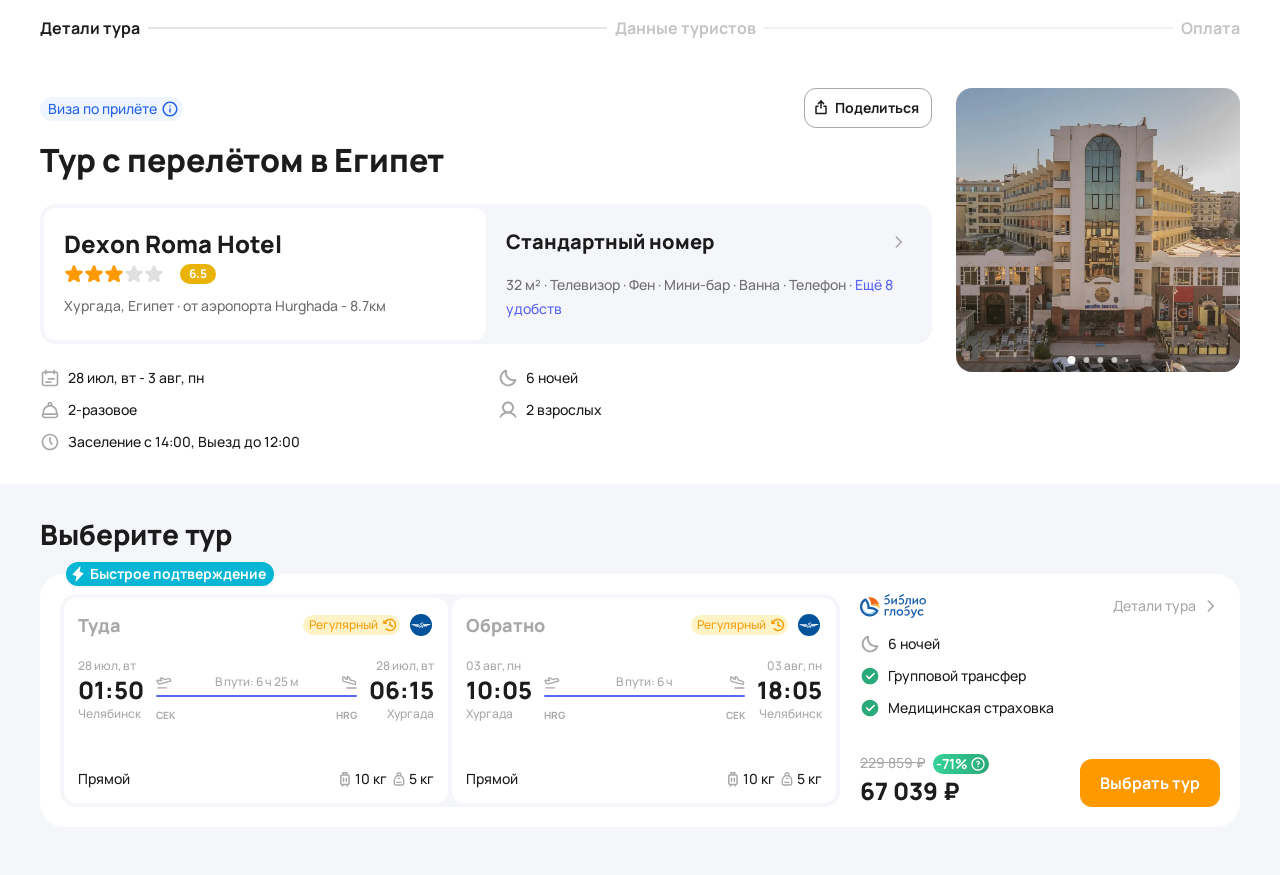This screenshot has width=1280, height=875.
Task: Select second dot in hotel photo carousel
Action: pyautogui.click(x=1086, y=360)
